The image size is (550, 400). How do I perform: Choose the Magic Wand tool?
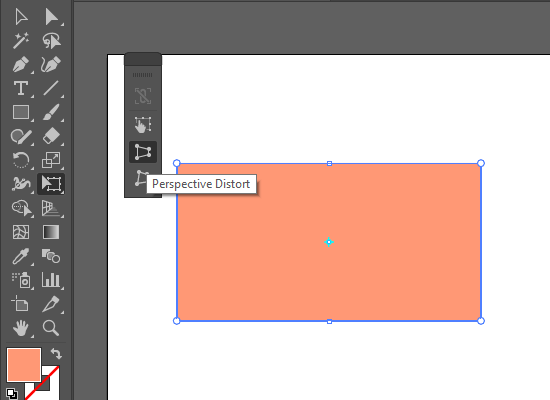coord(21,41)
